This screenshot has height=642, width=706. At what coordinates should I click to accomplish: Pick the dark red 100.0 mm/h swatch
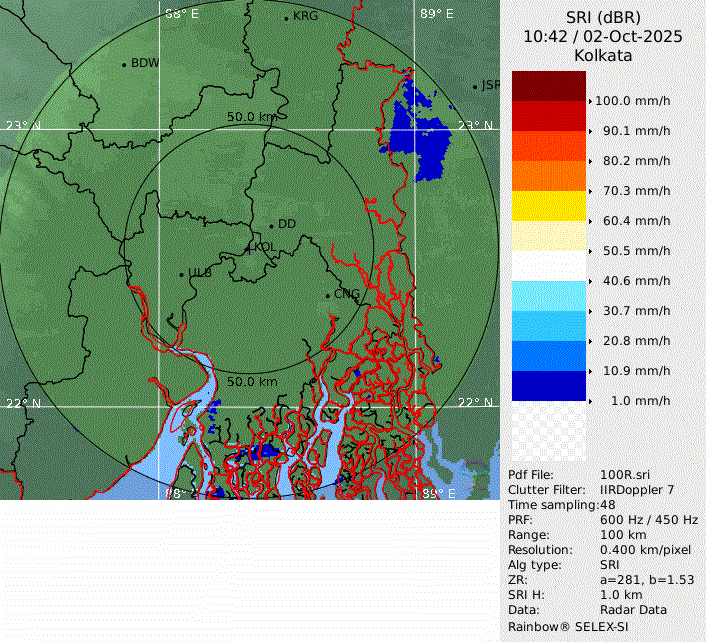click(548, 86)
